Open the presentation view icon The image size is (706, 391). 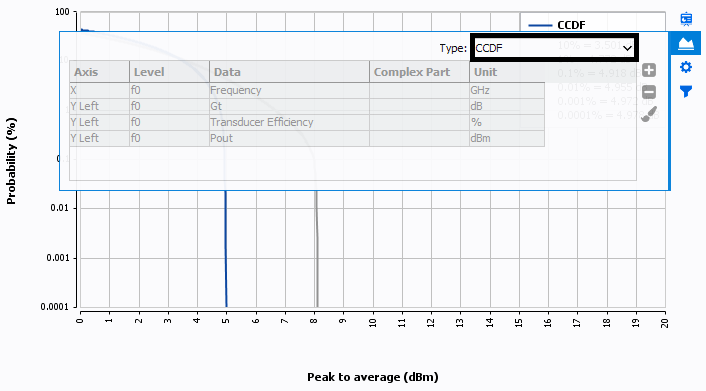tap(686, 19)
